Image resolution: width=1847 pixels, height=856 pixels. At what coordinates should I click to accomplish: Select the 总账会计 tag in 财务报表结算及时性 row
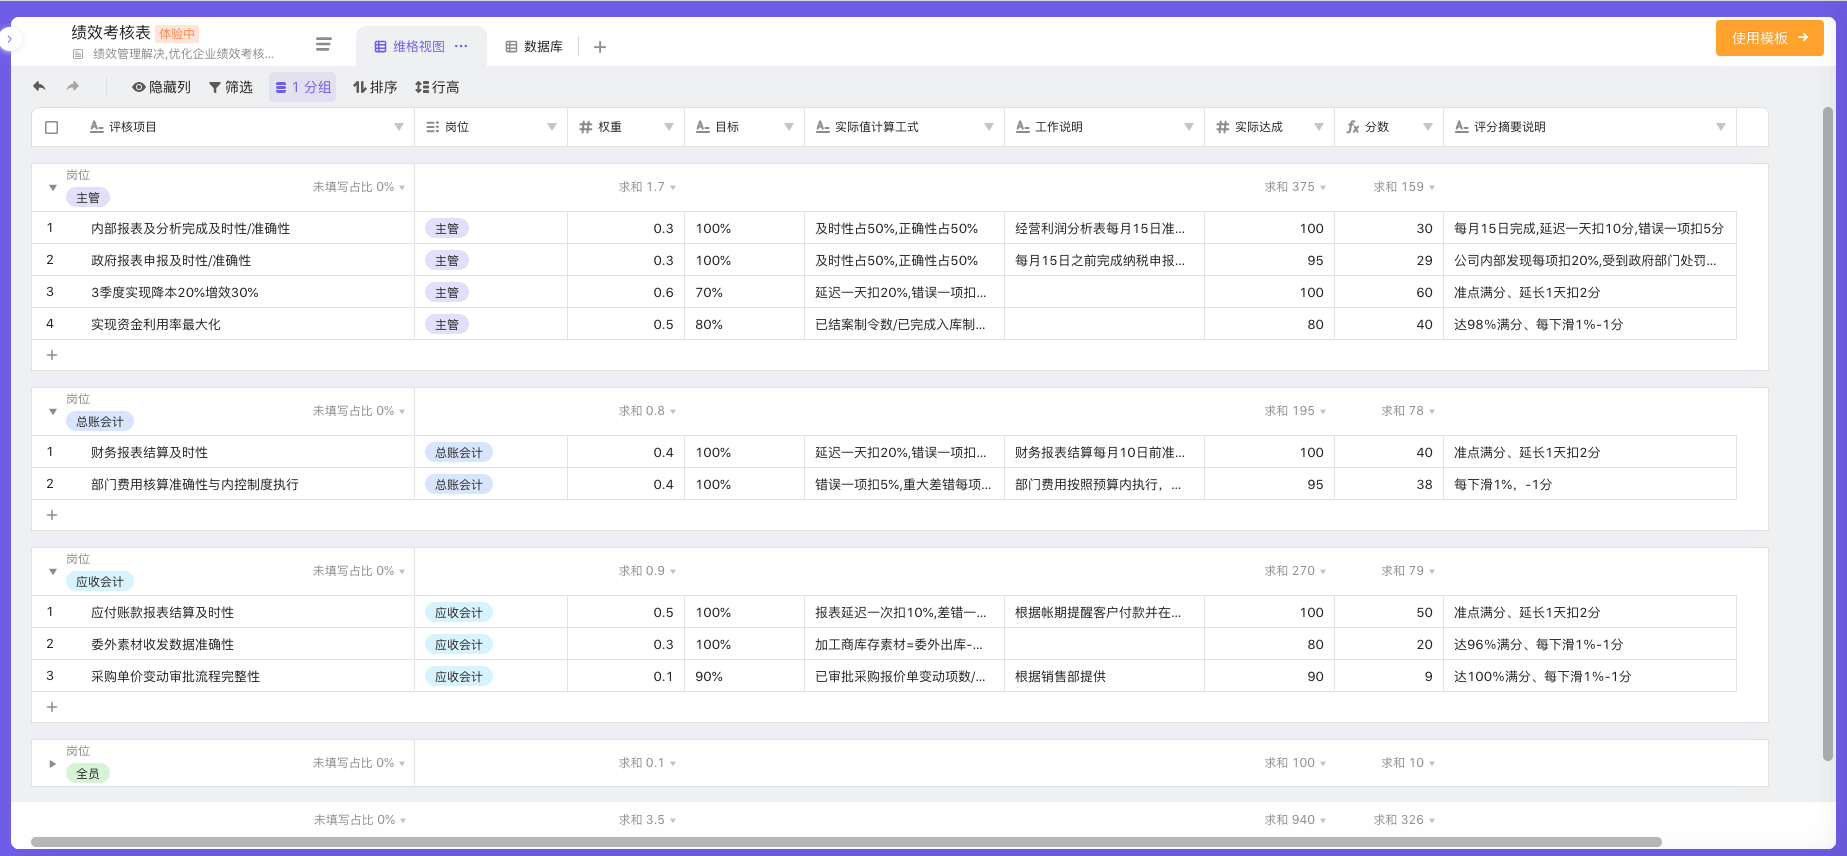tap(459, 452)
